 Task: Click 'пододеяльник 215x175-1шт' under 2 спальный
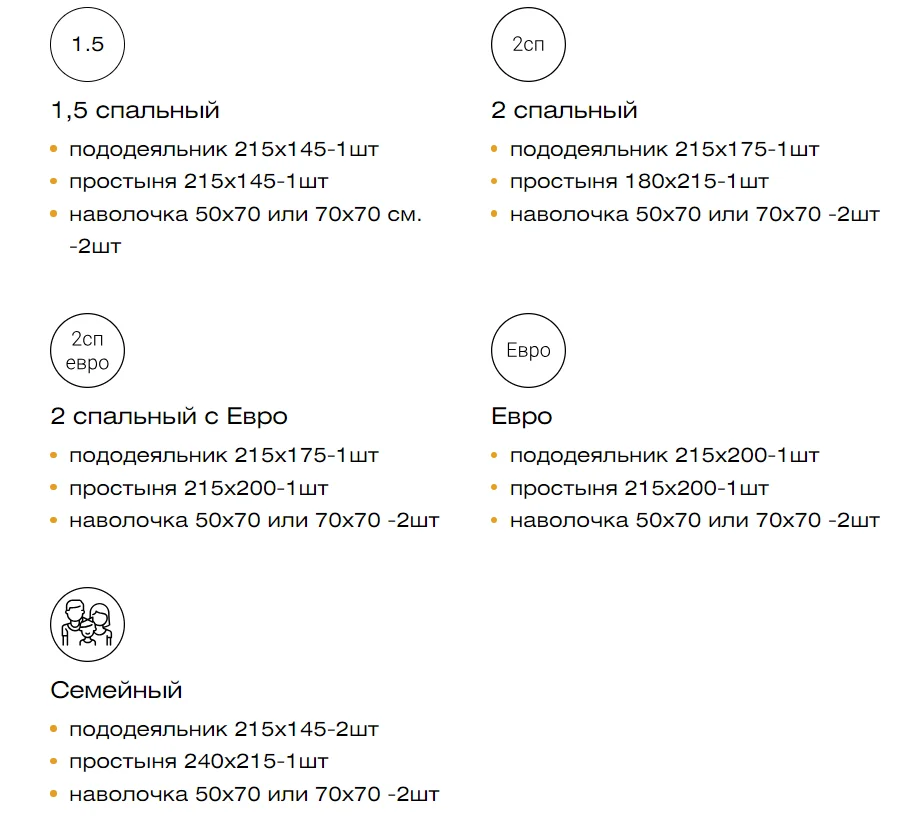click(x=664, y=149)
